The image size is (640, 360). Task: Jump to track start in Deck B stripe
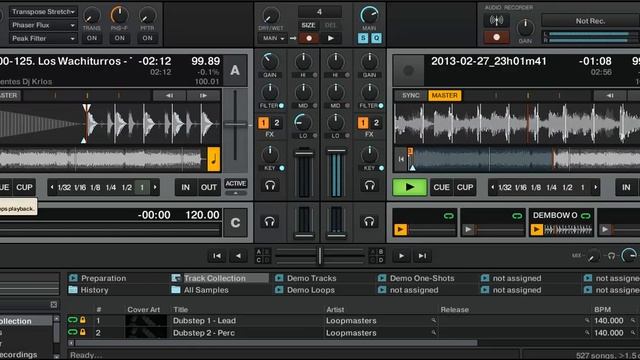coord(401,159)
